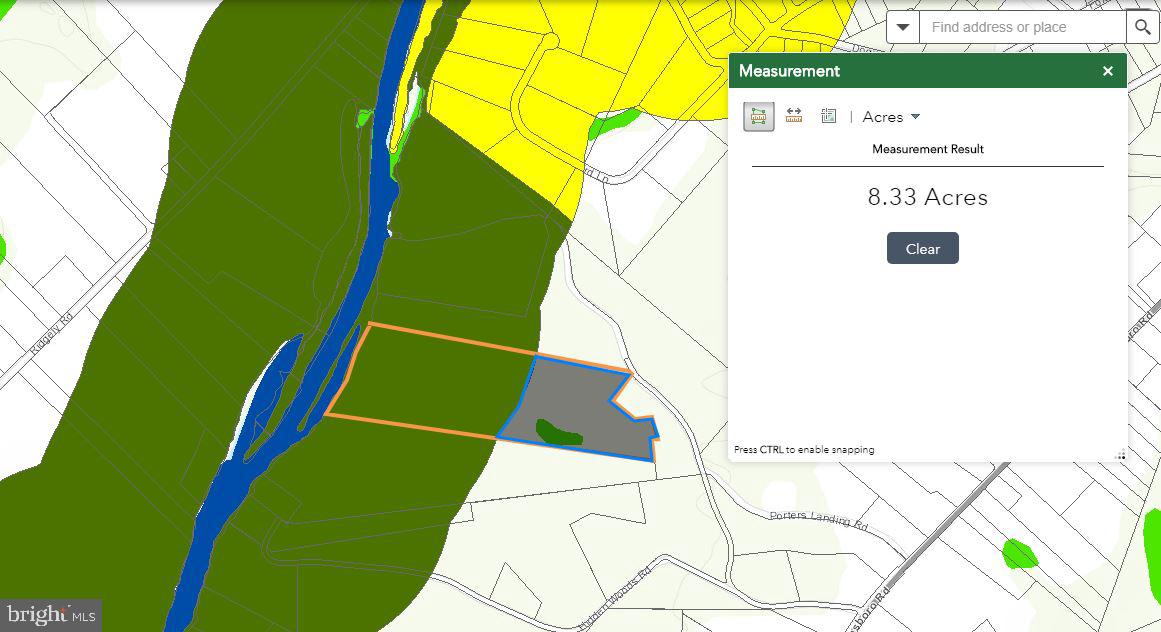The image size is (1161, 632).
Task: Click the Measurement panel resize handle
Action: click(x=1120, y=455)
